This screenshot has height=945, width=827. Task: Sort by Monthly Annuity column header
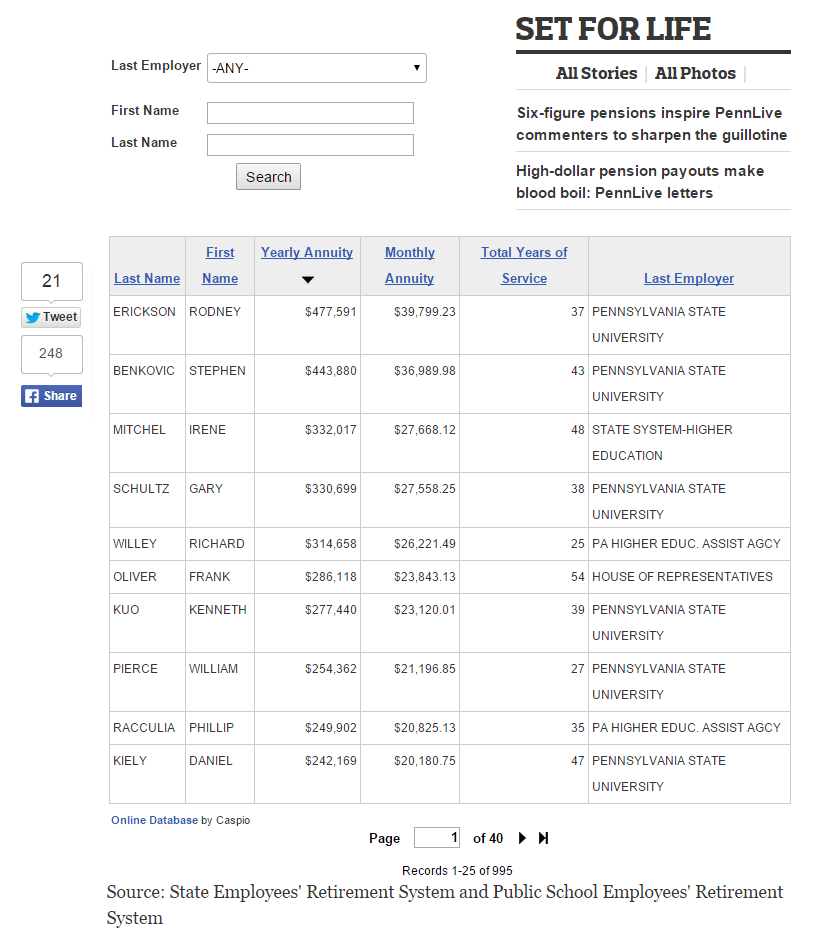pos(409,265)
